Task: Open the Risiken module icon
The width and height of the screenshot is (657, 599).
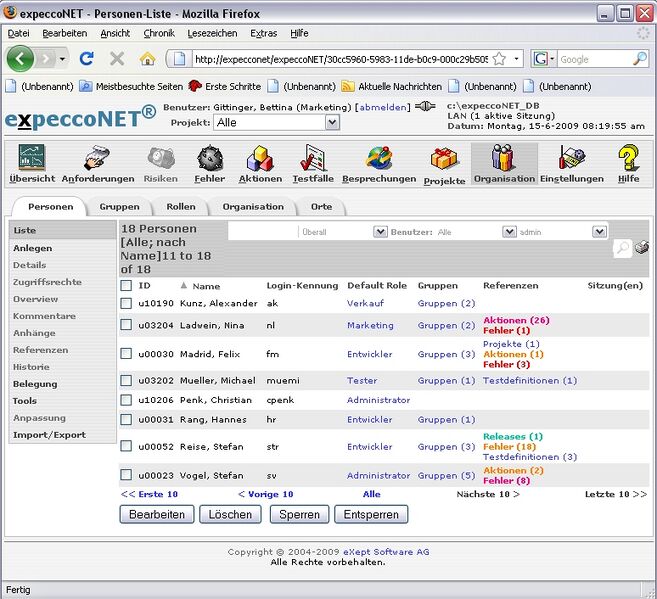Action: (x=161, y=158)
